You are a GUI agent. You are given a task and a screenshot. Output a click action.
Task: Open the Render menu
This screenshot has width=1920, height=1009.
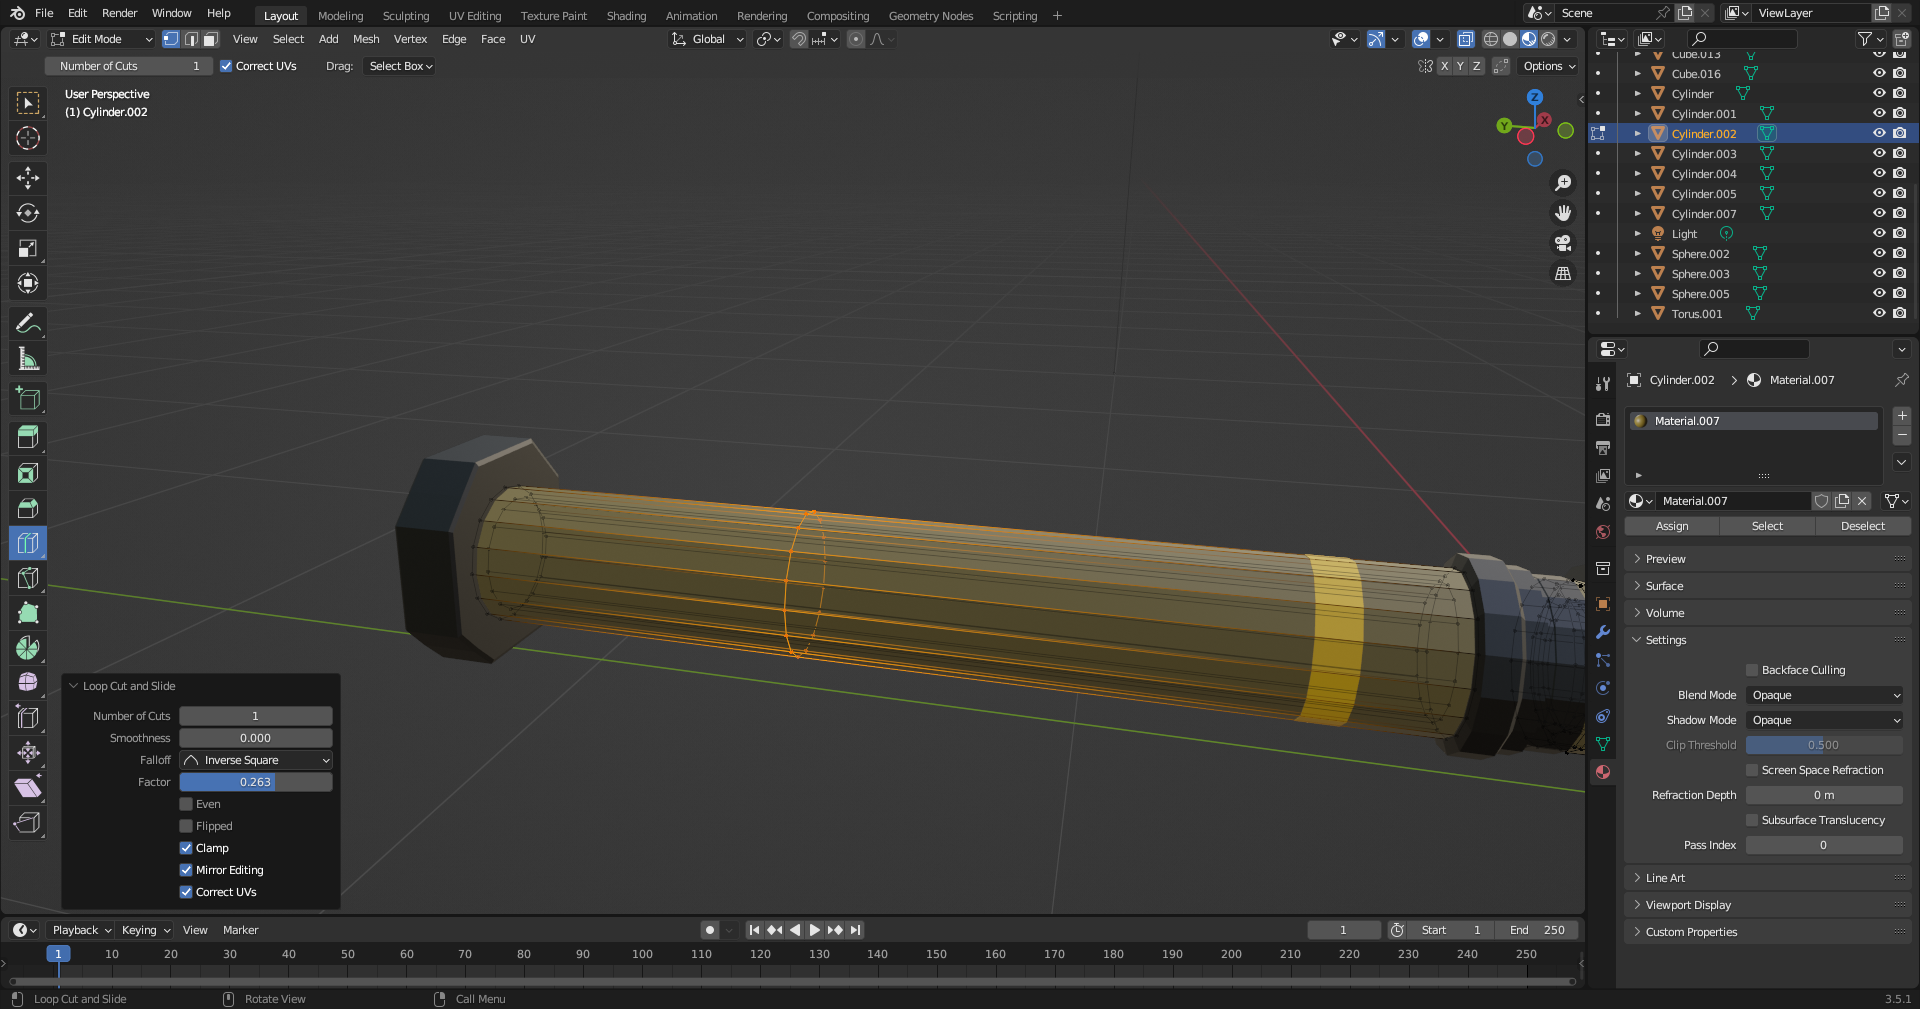pos(119,13)
